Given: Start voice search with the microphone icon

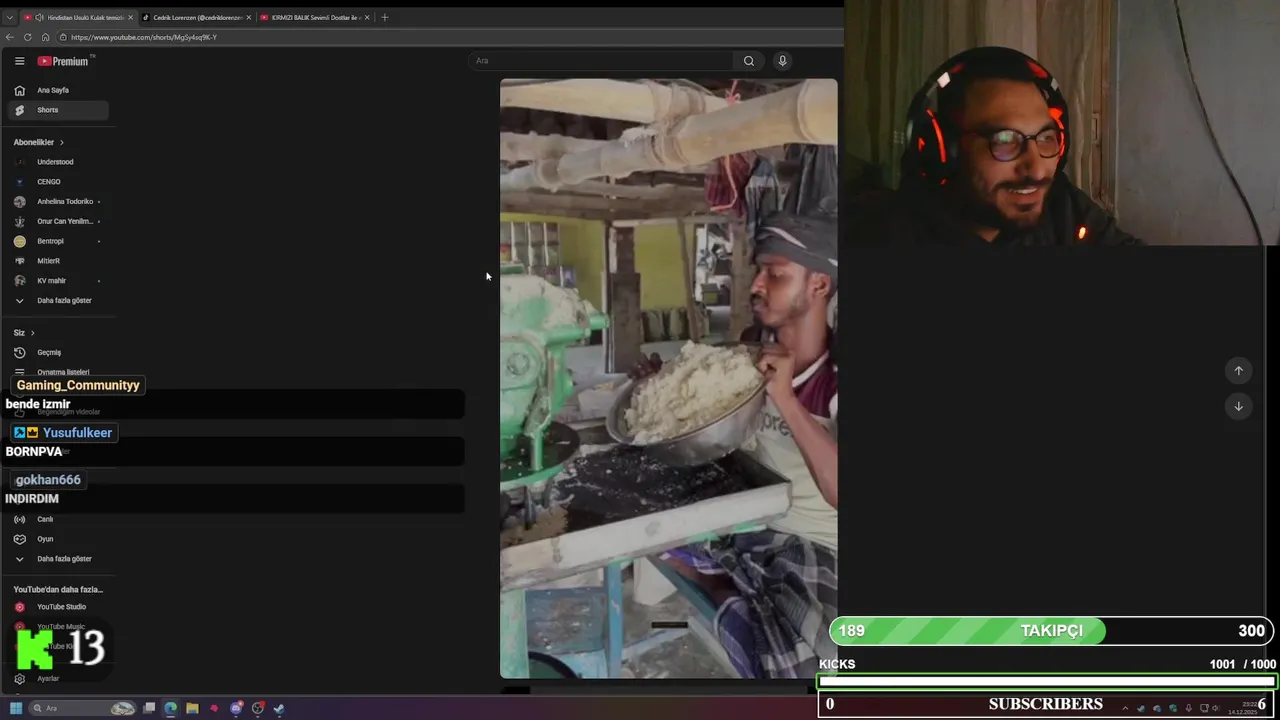Looking at the screenshot, I should click(x=782, y=61).
